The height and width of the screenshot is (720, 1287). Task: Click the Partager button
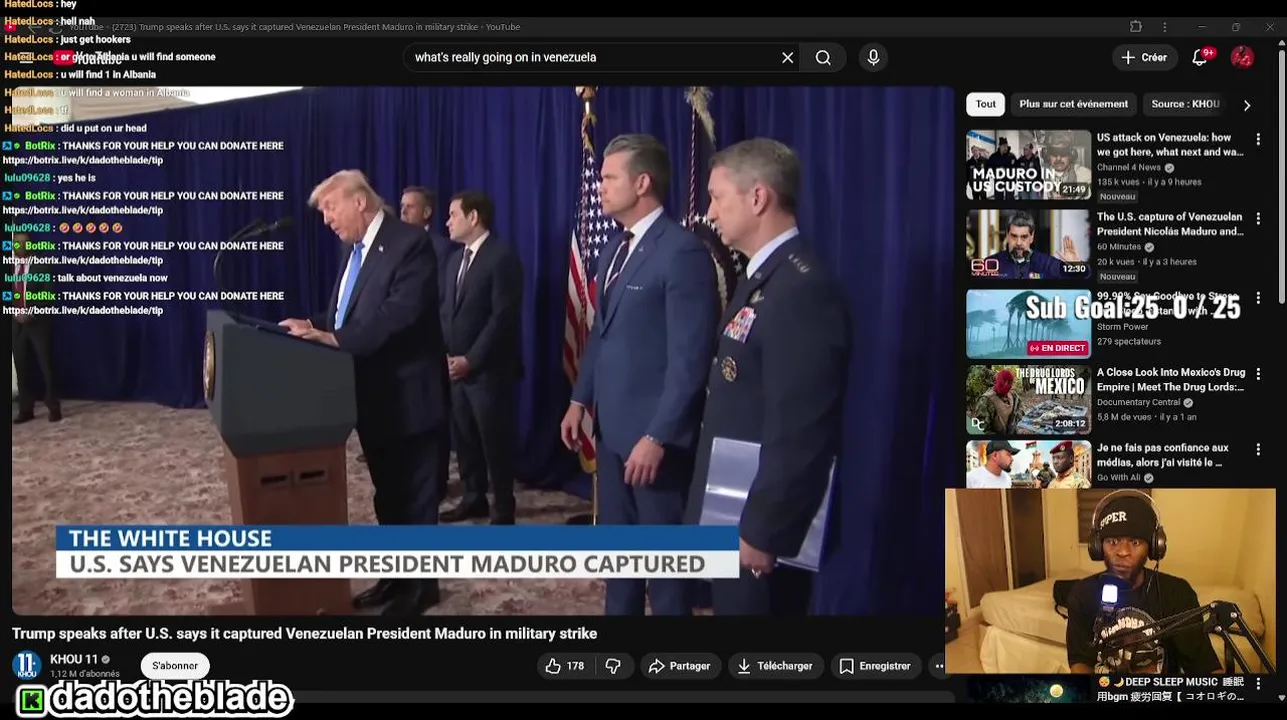(x=679, y=666)
